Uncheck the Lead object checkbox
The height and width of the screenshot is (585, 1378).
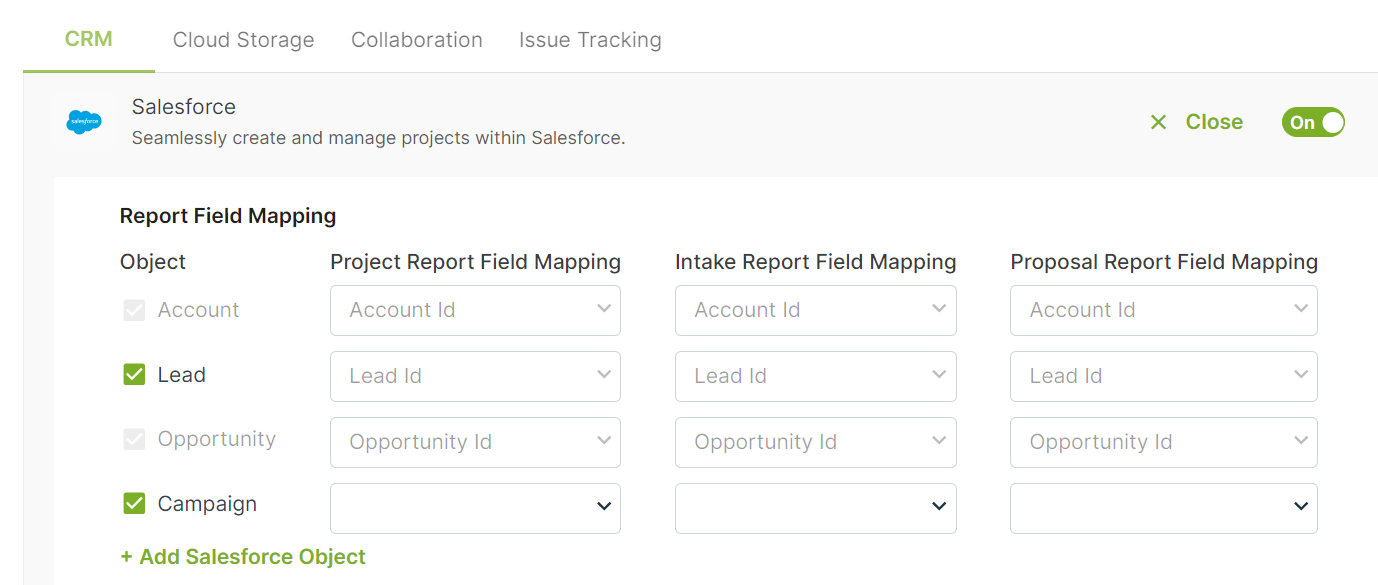pyautogui.click(x=134, y=375)
